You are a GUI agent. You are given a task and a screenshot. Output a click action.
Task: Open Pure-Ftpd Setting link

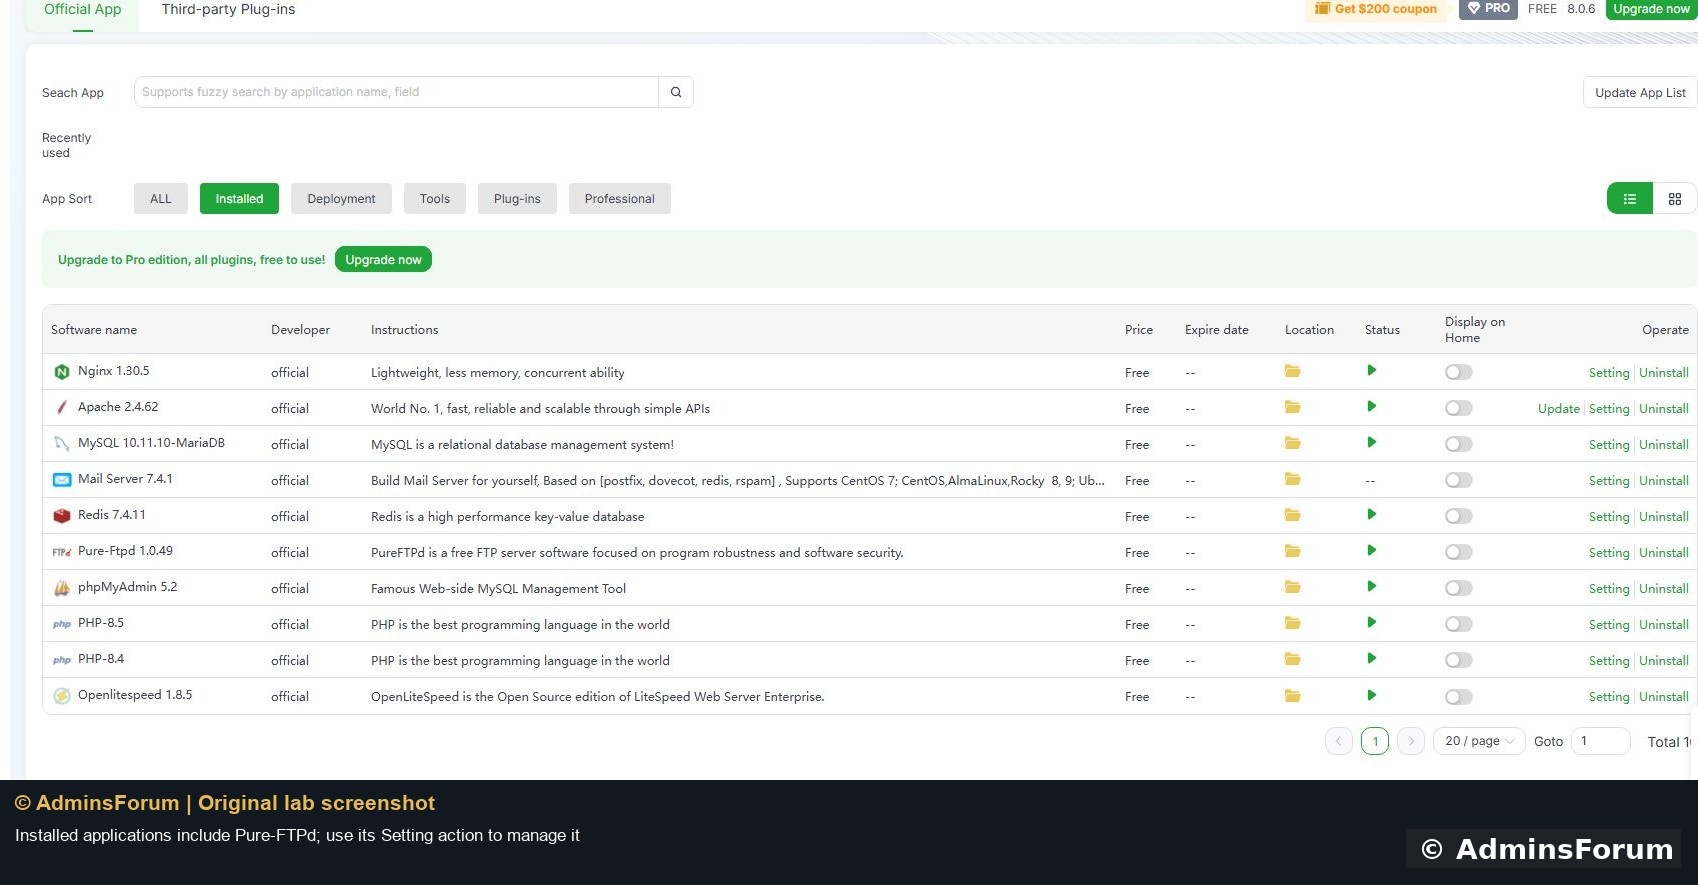1609,552
